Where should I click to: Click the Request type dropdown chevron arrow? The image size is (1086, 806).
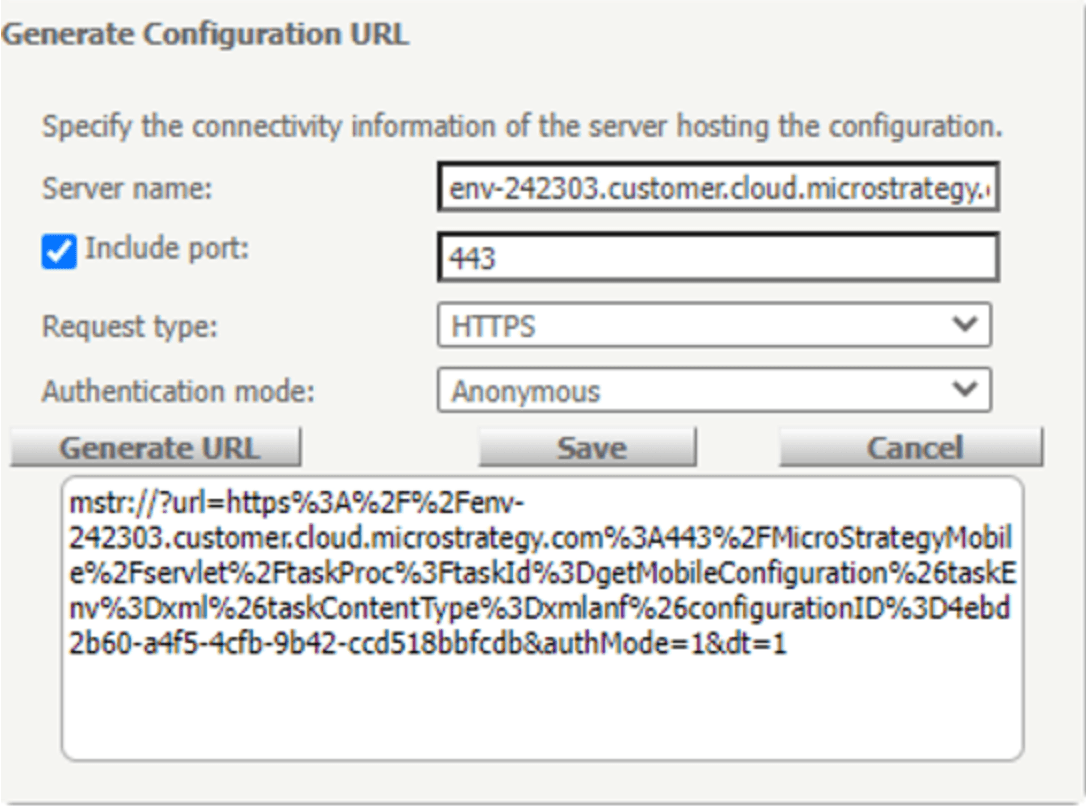964,325
